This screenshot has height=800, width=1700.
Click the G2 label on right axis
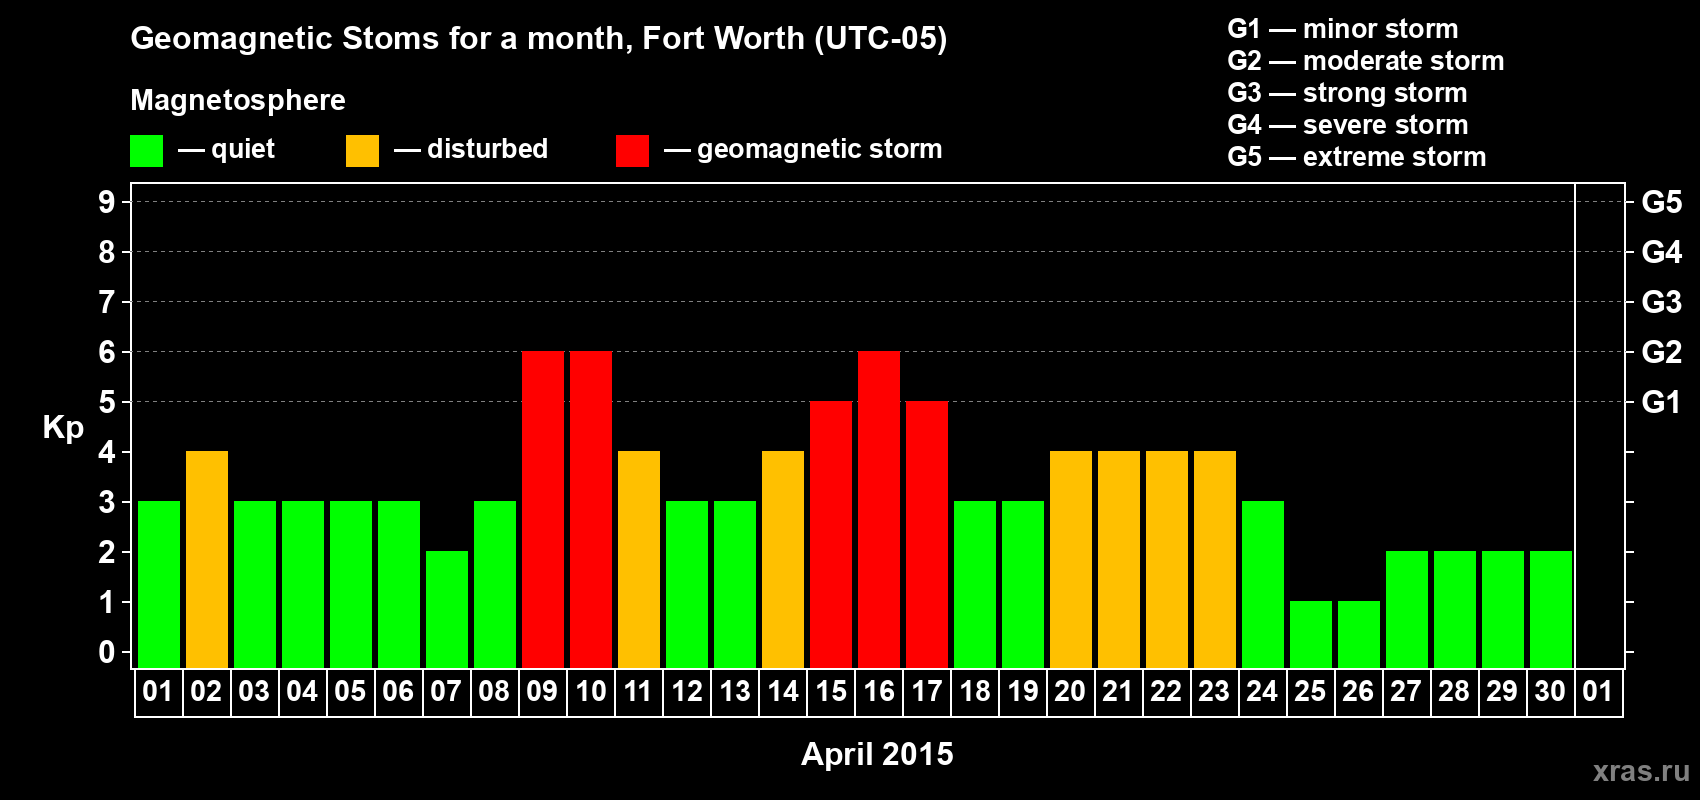click(x=1662, y=352)
